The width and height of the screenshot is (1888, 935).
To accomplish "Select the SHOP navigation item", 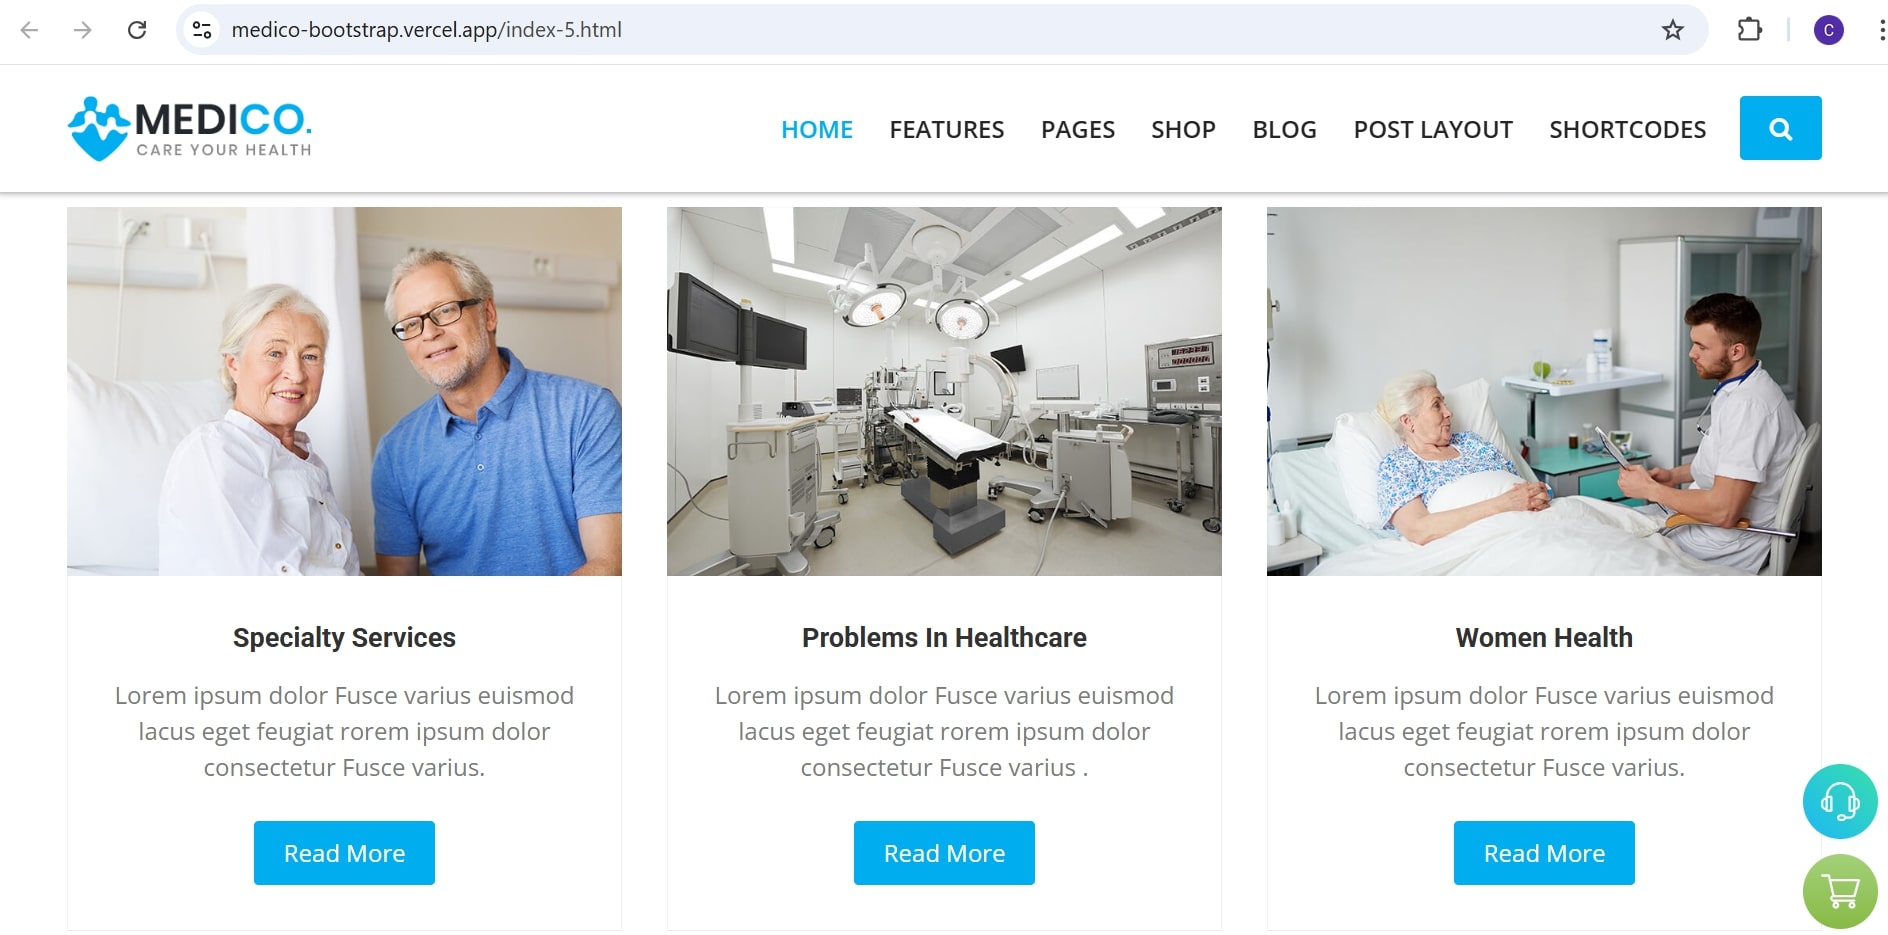I will (1183, 129).
